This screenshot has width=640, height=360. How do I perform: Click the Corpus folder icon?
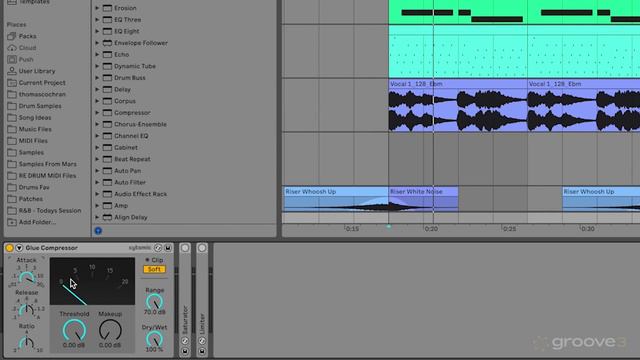click(x=107, y=101)
